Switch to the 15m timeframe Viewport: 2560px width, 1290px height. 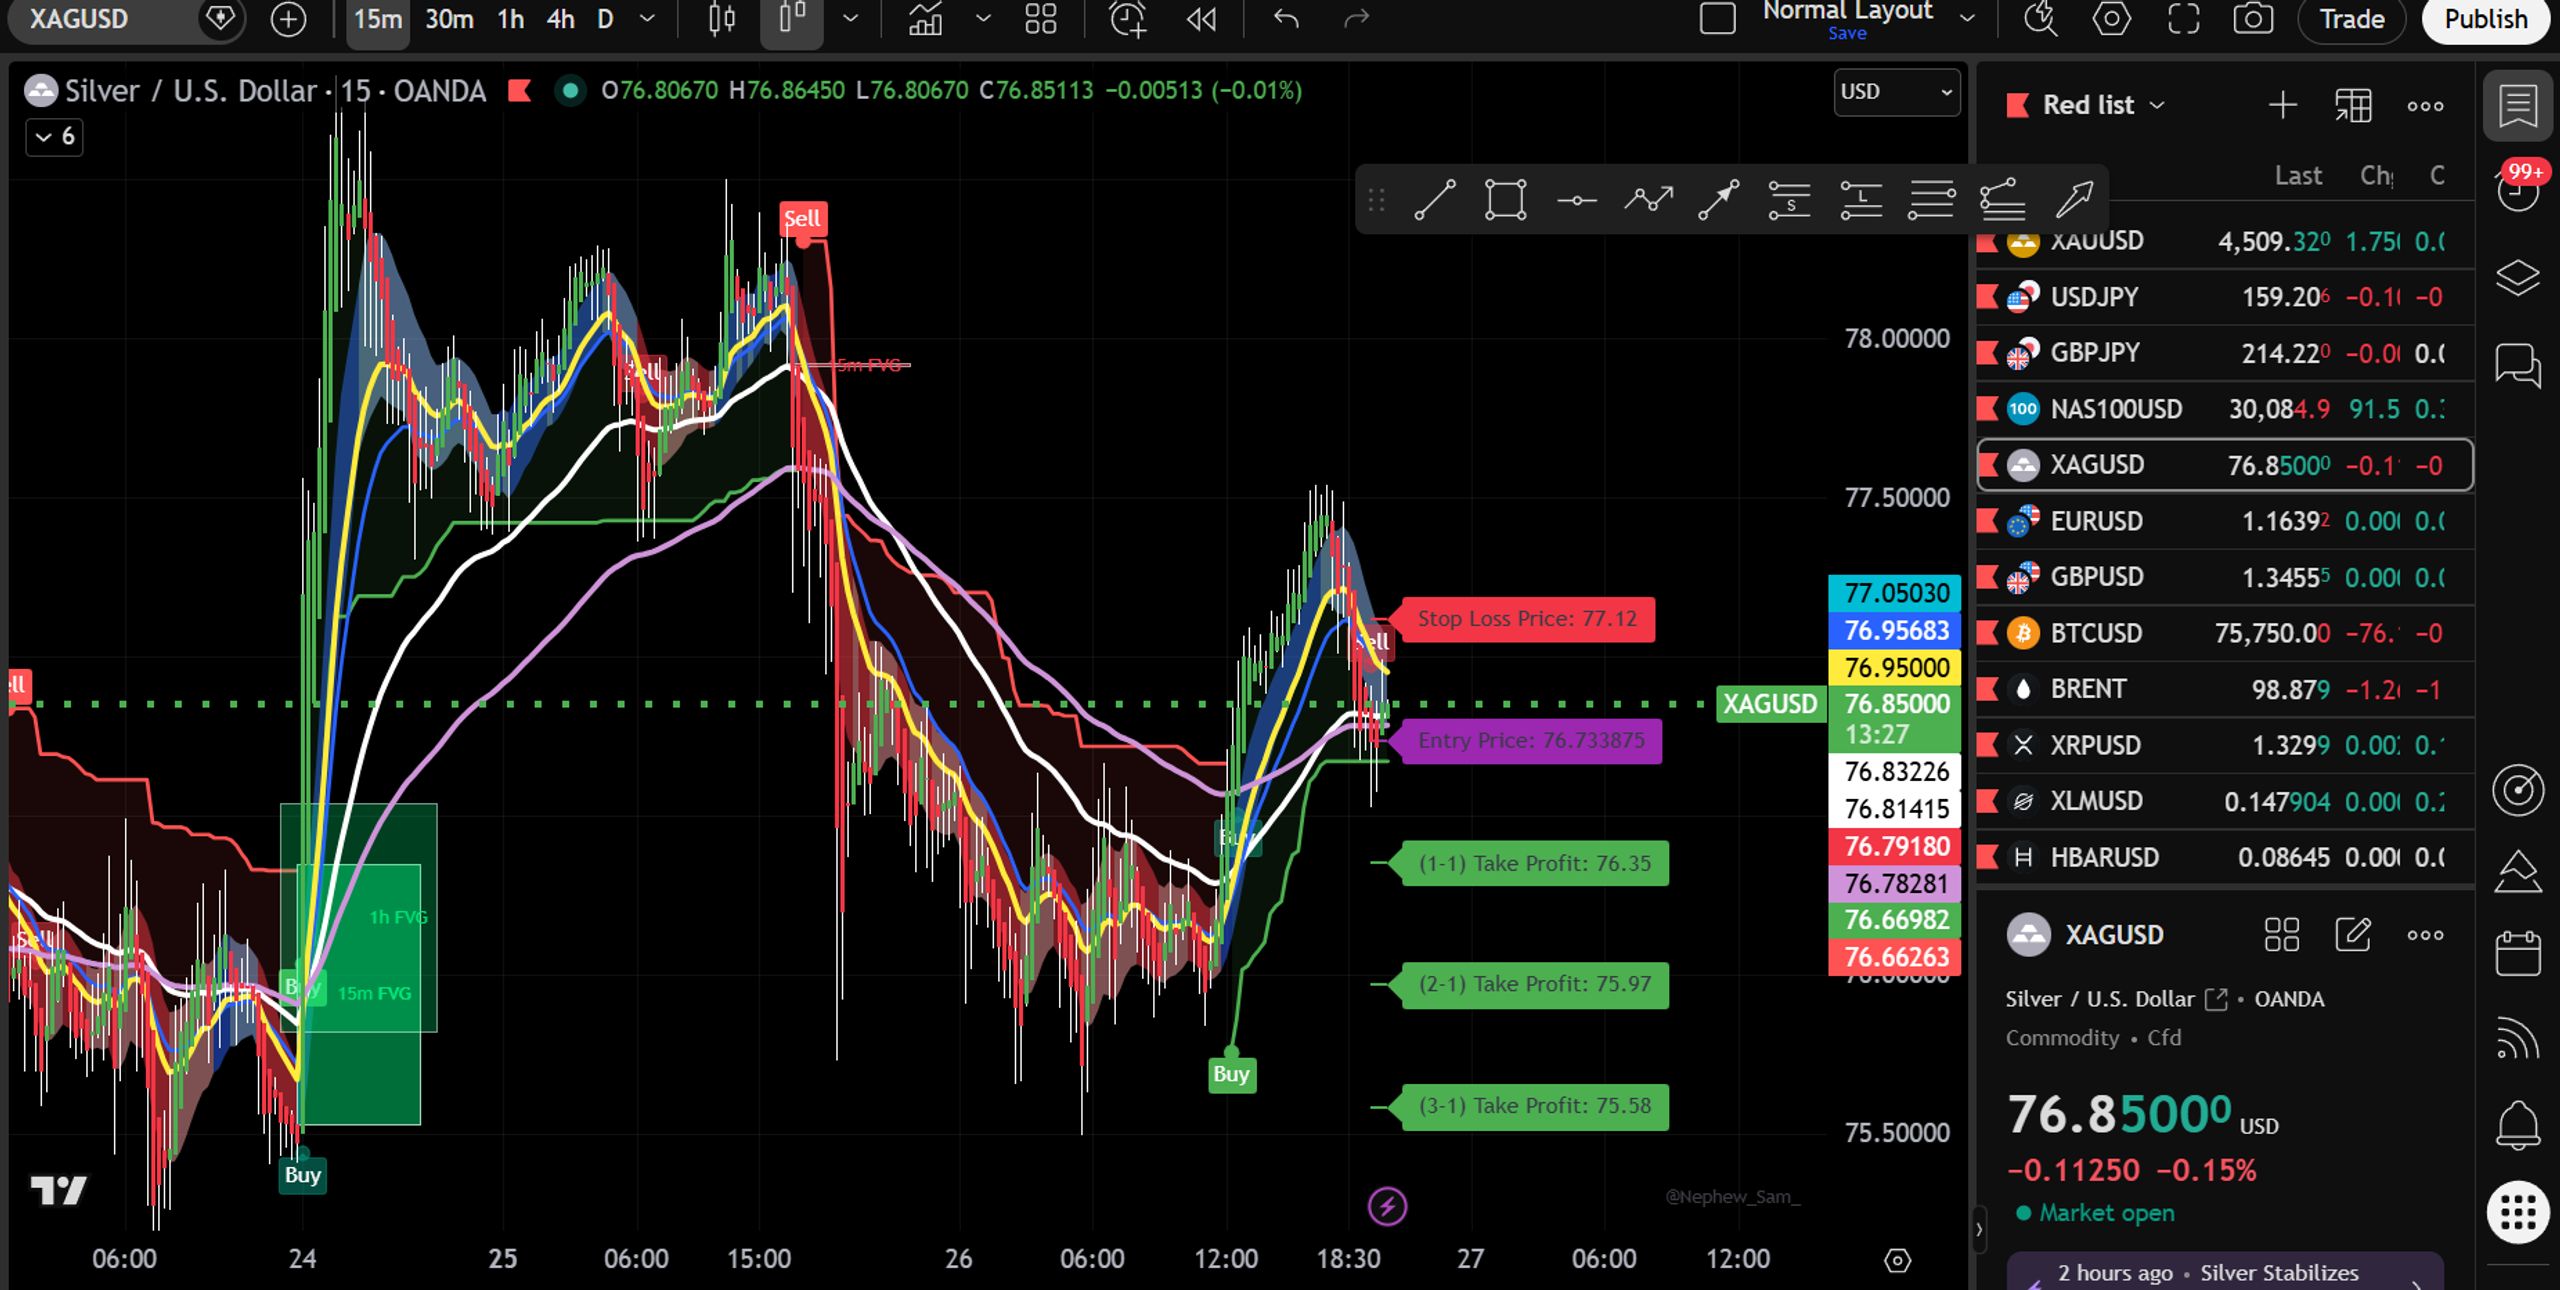(x=377, y=20)
